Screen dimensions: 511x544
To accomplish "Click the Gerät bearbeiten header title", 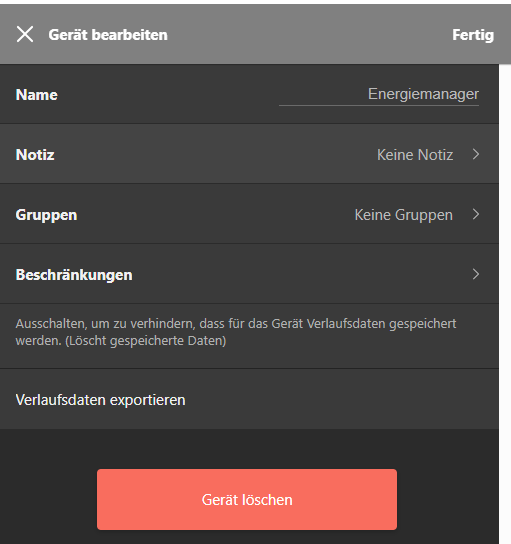I will (x=108, y=35).
